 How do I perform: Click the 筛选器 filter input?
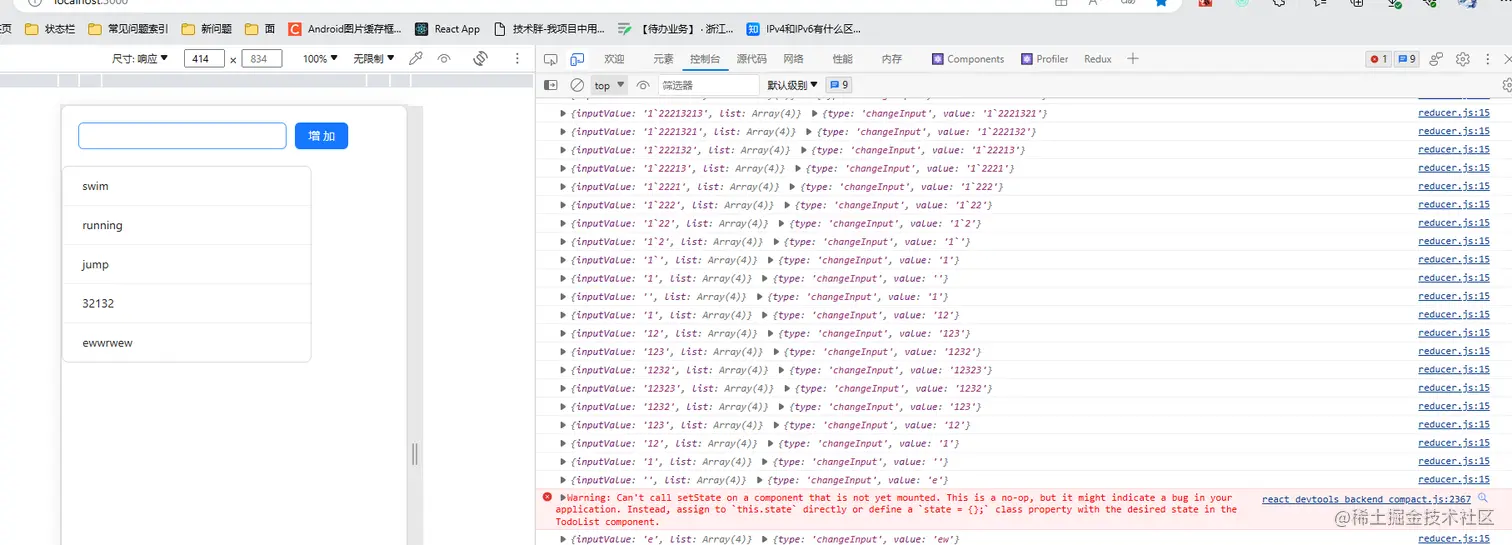[x=707, y=85]
